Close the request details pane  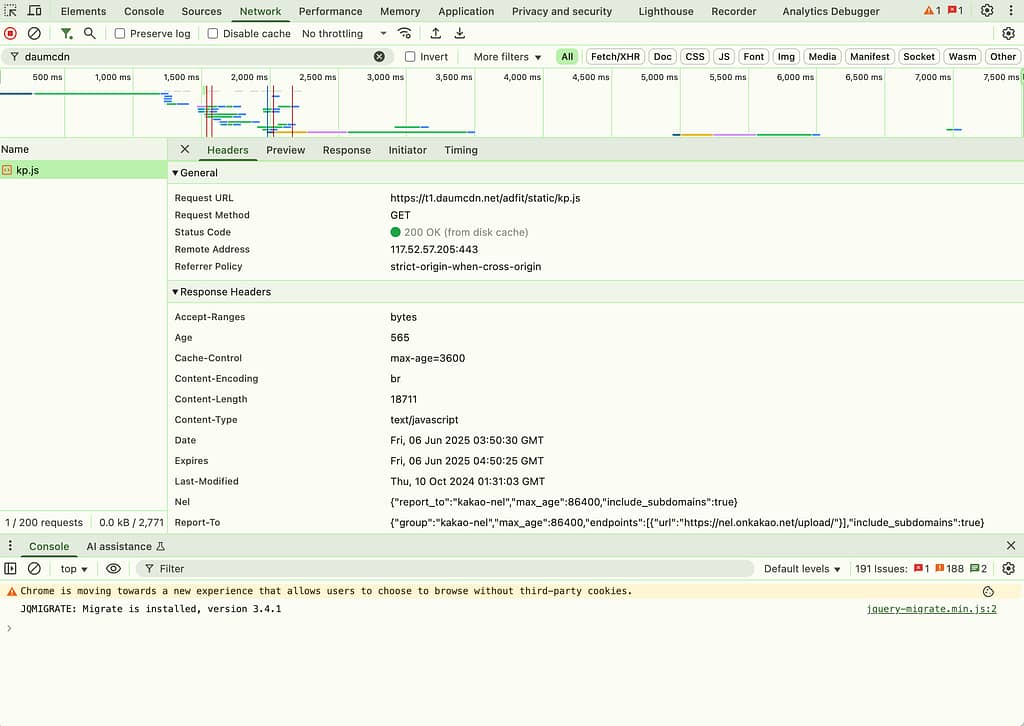click(185, 150)
